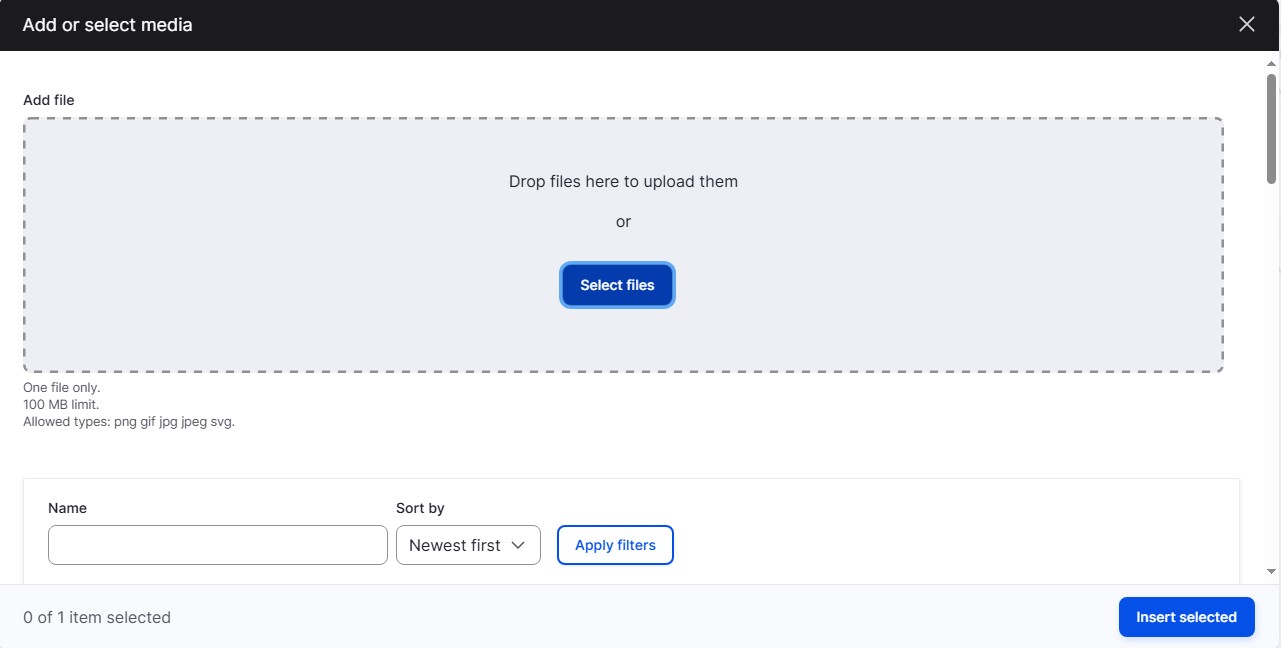Click the '100 MB limit.' text
Screen dimensions: 1281x648
click(61, 405)
